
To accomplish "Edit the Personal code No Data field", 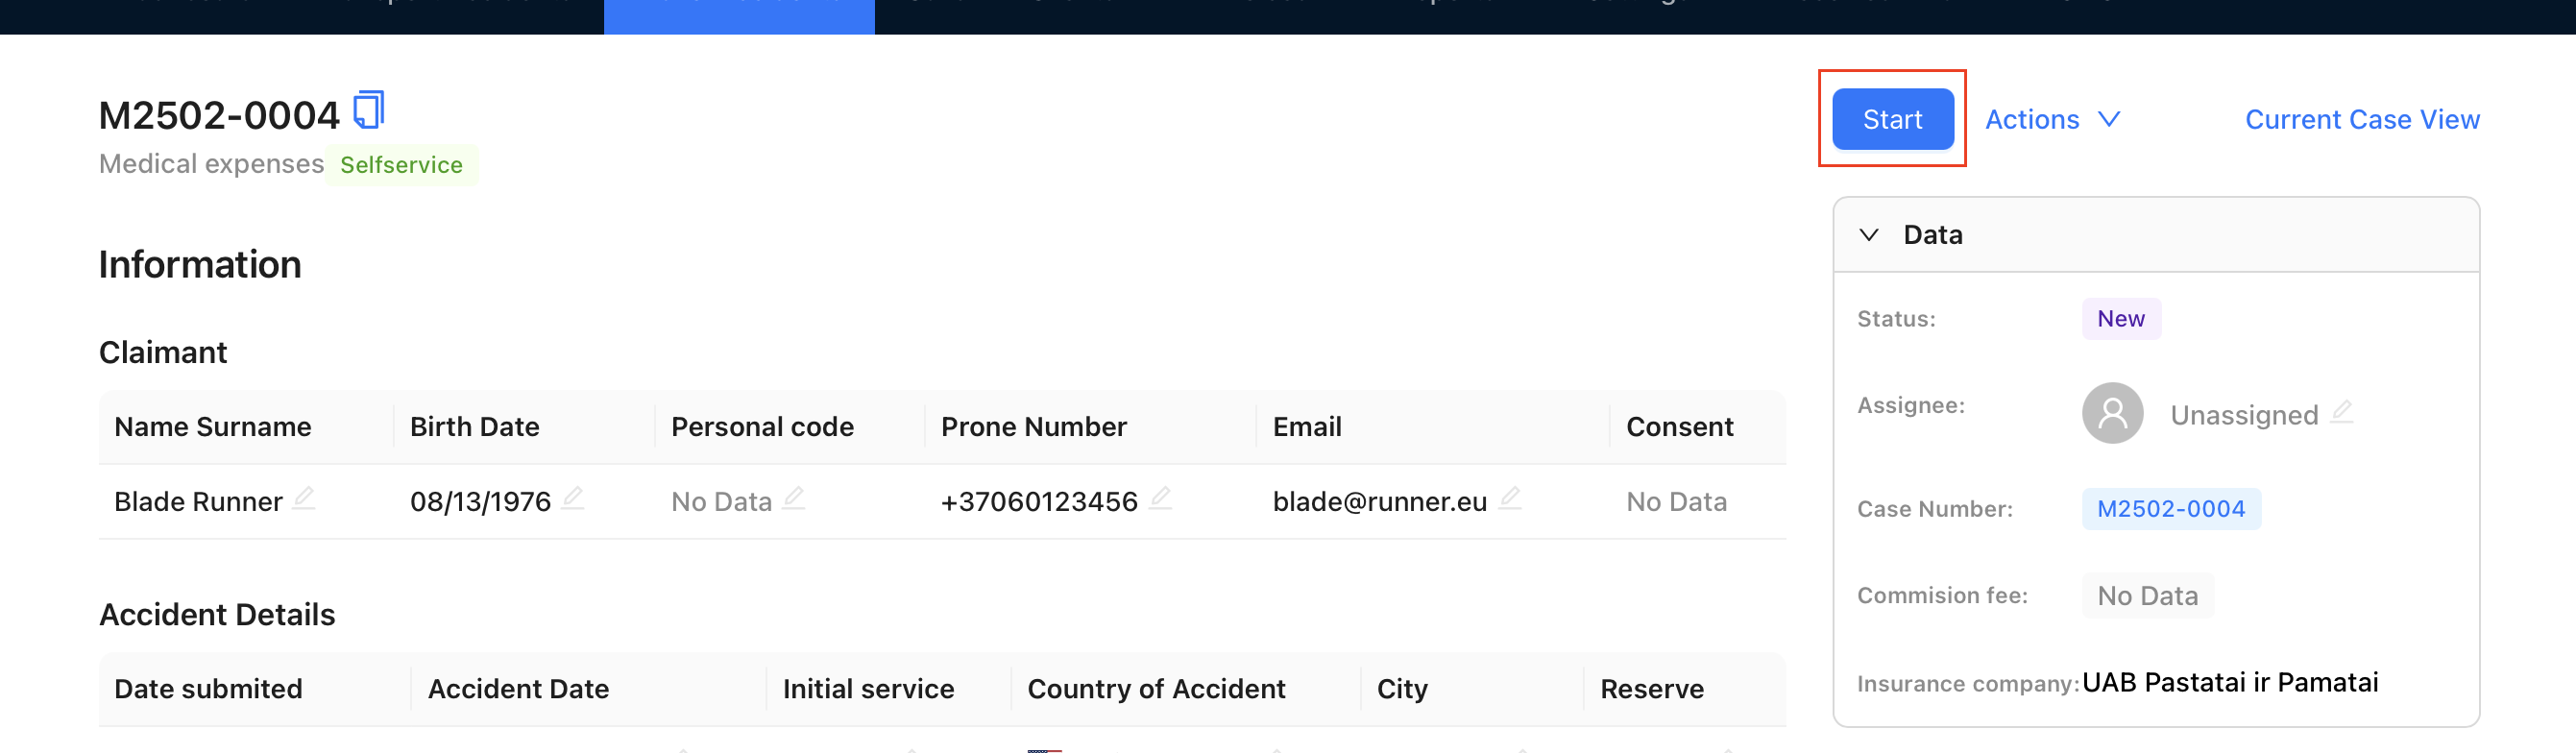I will pyautogui.click(x=794, y=497).
